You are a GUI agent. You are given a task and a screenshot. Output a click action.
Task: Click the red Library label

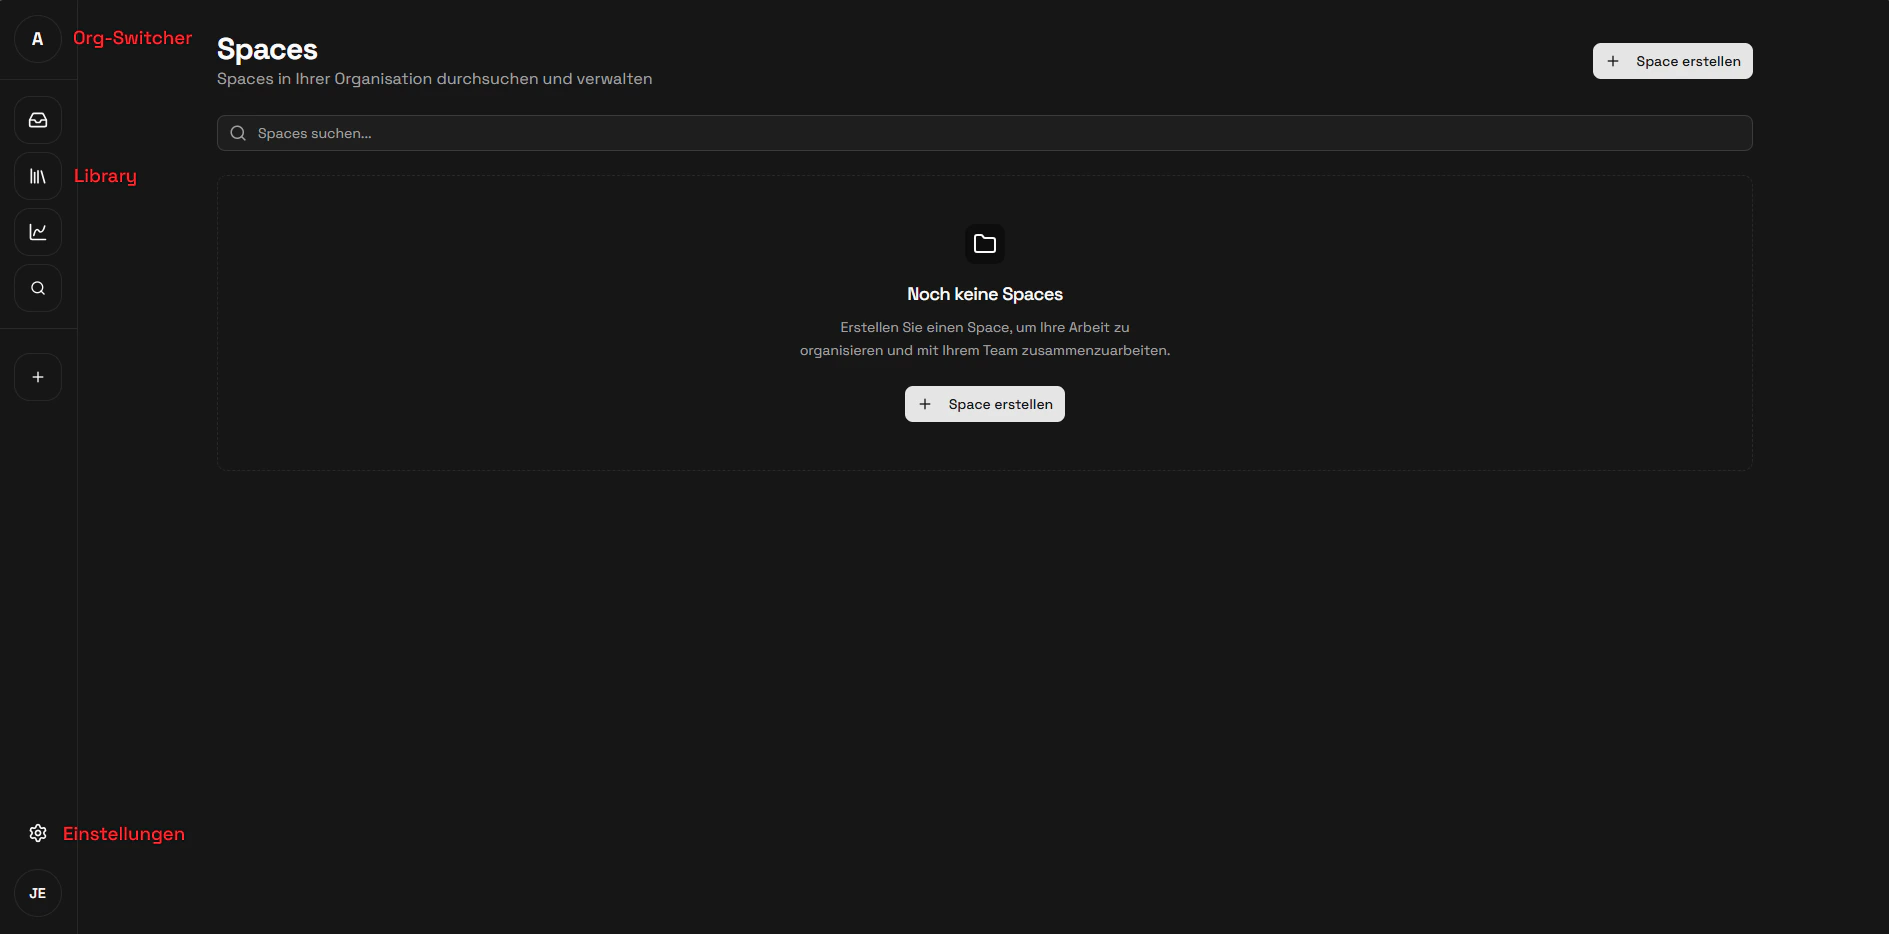pos(105,176)
